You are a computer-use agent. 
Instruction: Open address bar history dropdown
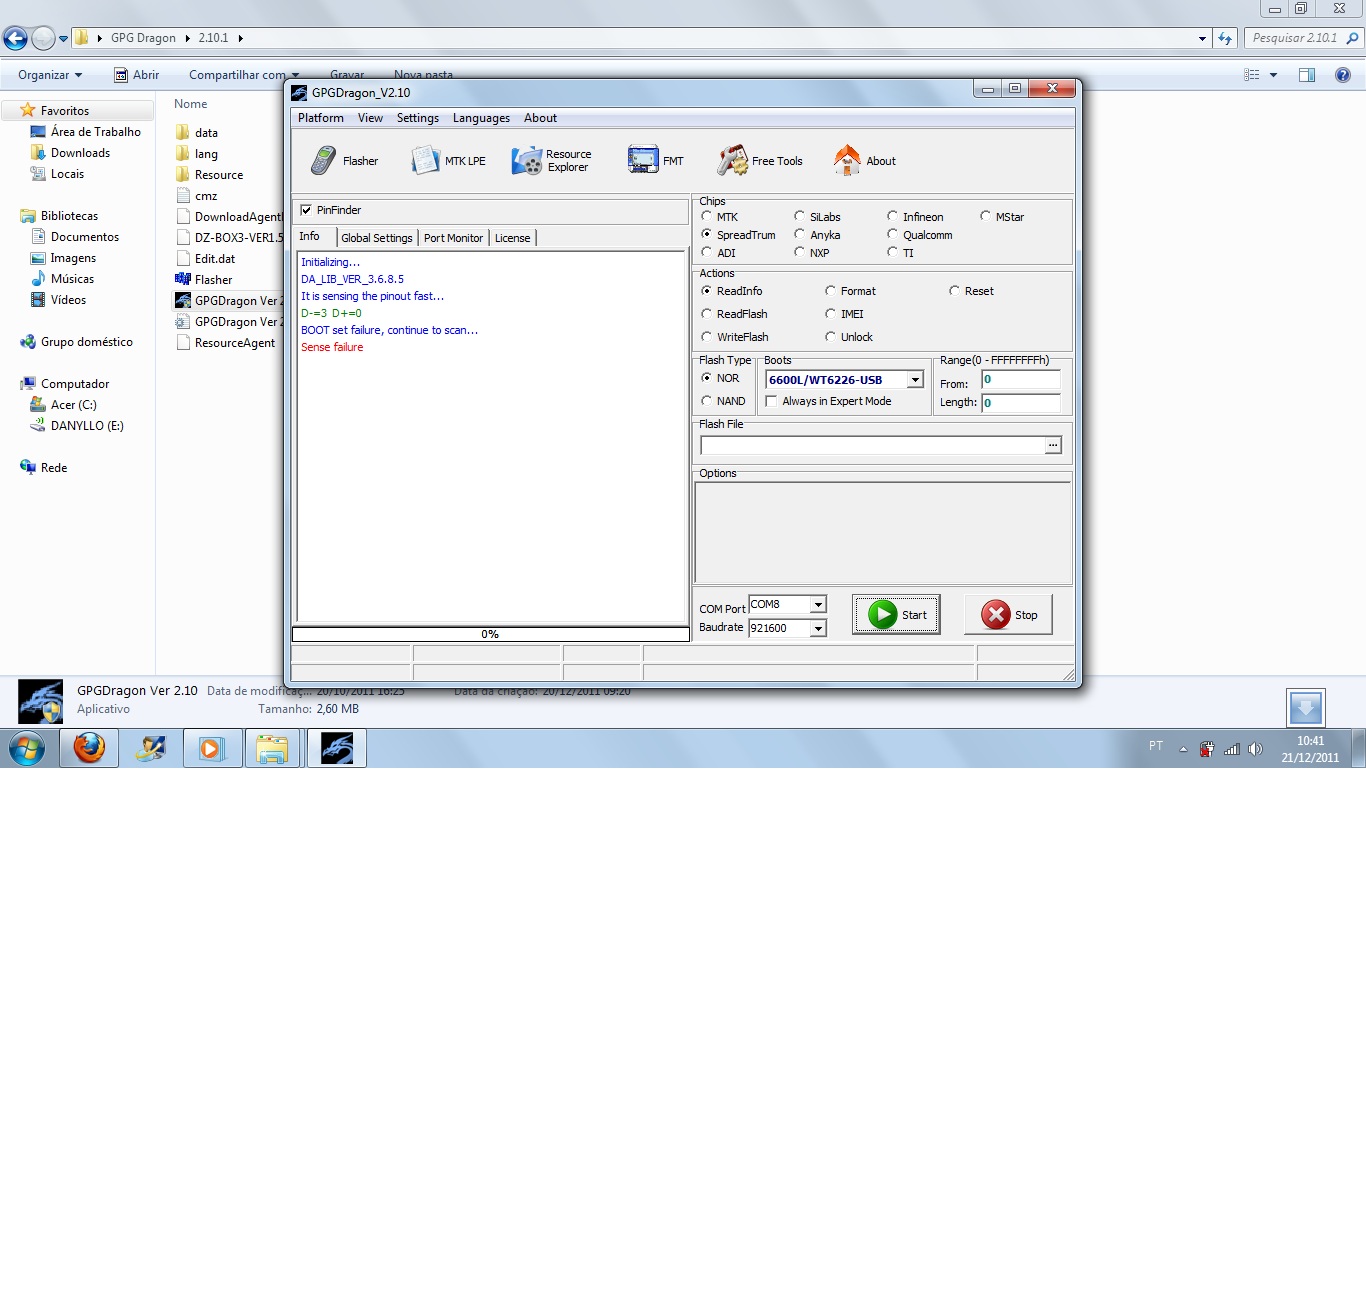[1202, 38]
